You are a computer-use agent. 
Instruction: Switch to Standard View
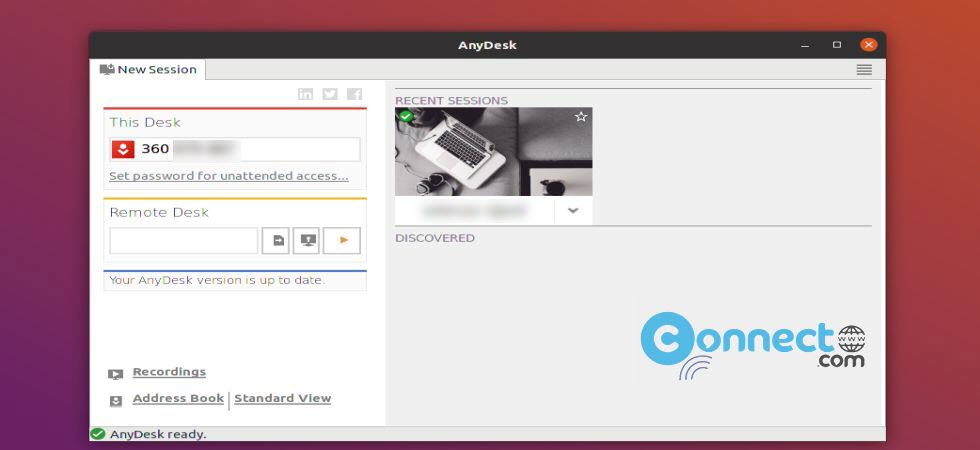pyautogui.click(x=282, y=399)
